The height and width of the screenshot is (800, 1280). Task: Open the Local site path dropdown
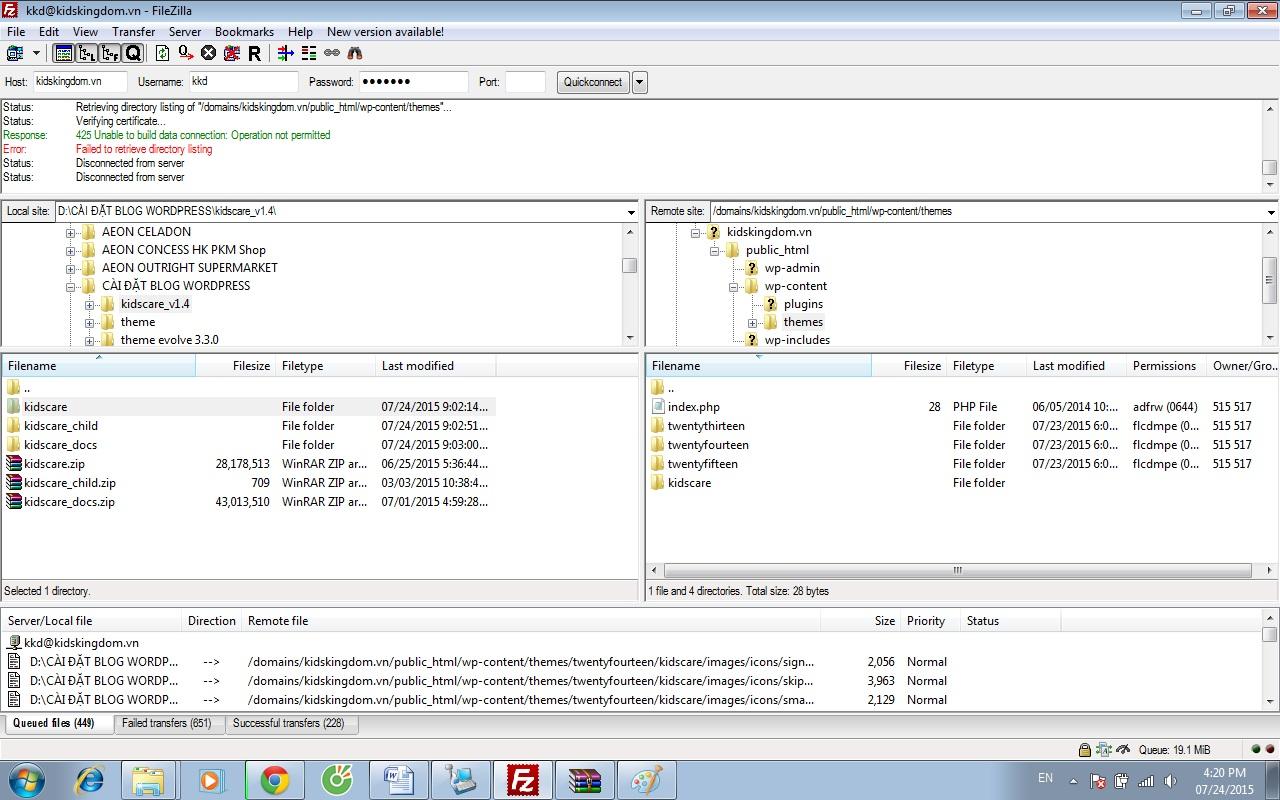point(631,212)
